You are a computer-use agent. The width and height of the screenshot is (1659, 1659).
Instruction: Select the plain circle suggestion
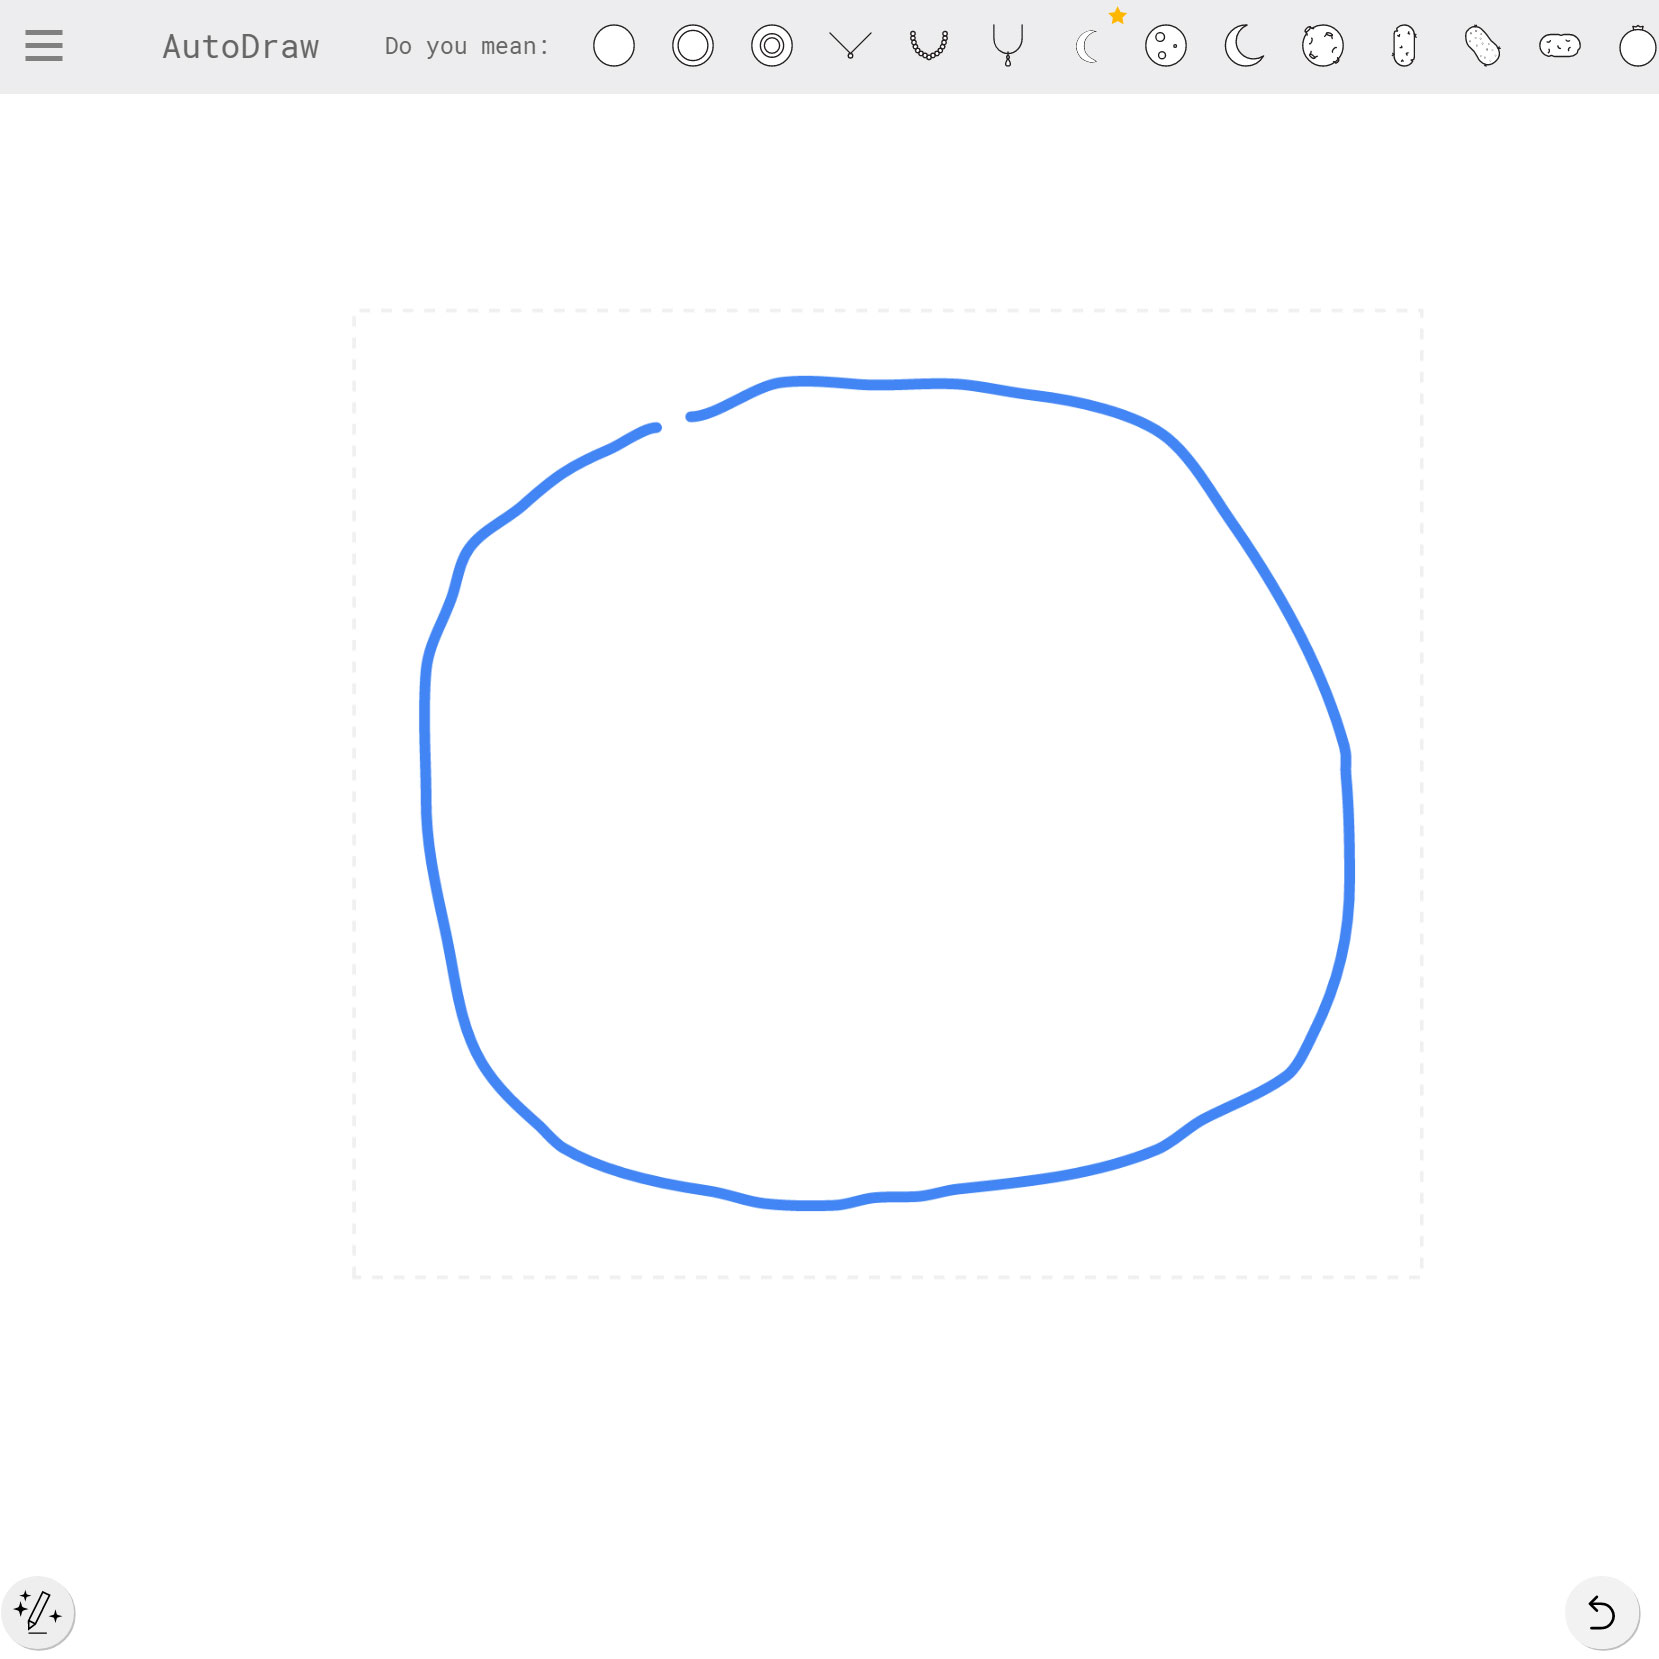(x=613, y=46)
